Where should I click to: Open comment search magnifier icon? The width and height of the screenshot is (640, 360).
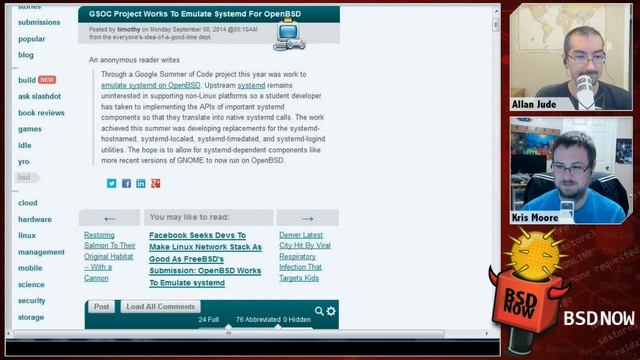[x=319, y=311]
